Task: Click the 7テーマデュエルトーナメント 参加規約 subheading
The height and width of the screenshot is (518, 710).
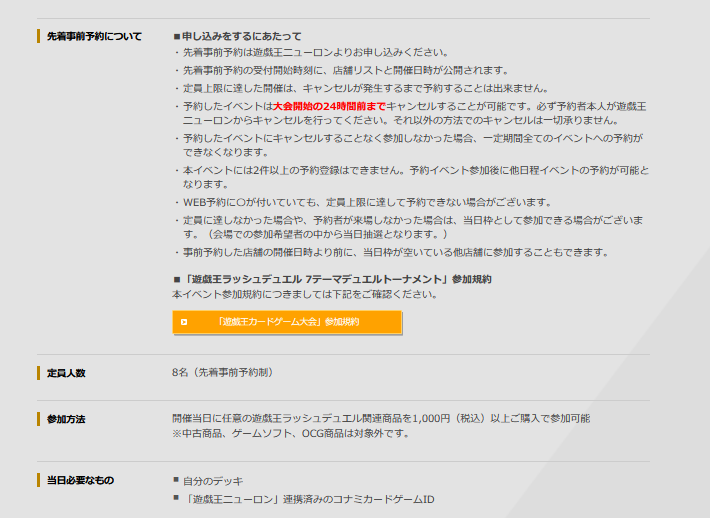Action: coord(332,279)
